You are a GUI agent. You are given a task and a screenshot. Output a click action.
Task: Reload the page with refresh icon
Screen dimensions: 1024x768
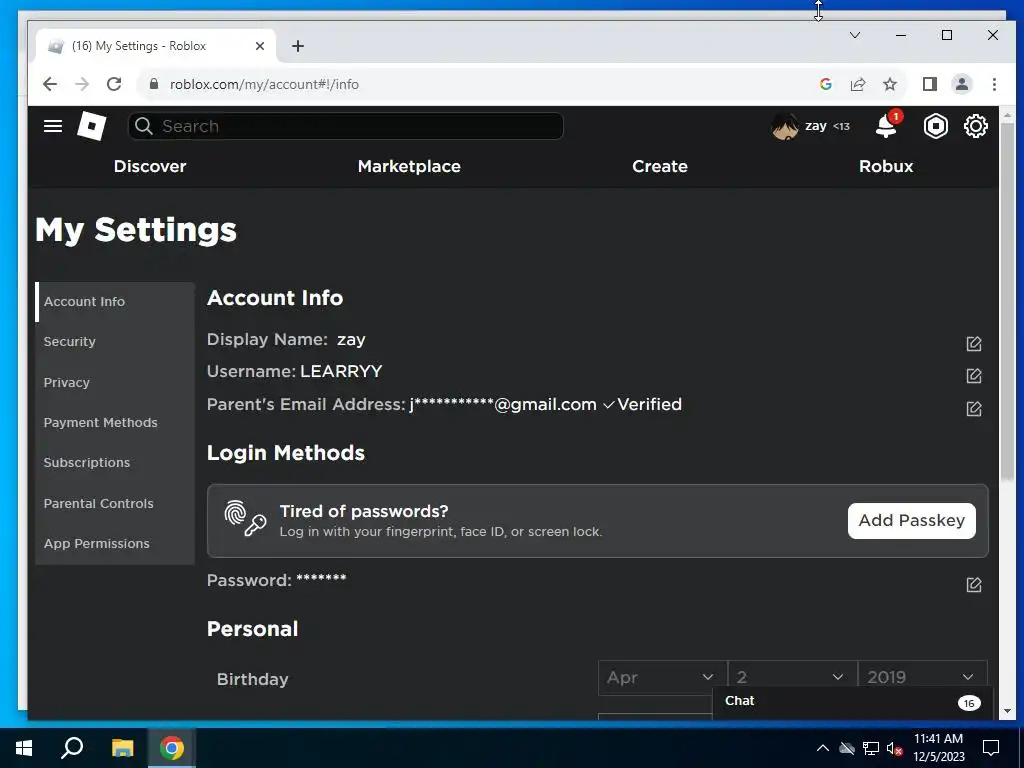point(114,84)
